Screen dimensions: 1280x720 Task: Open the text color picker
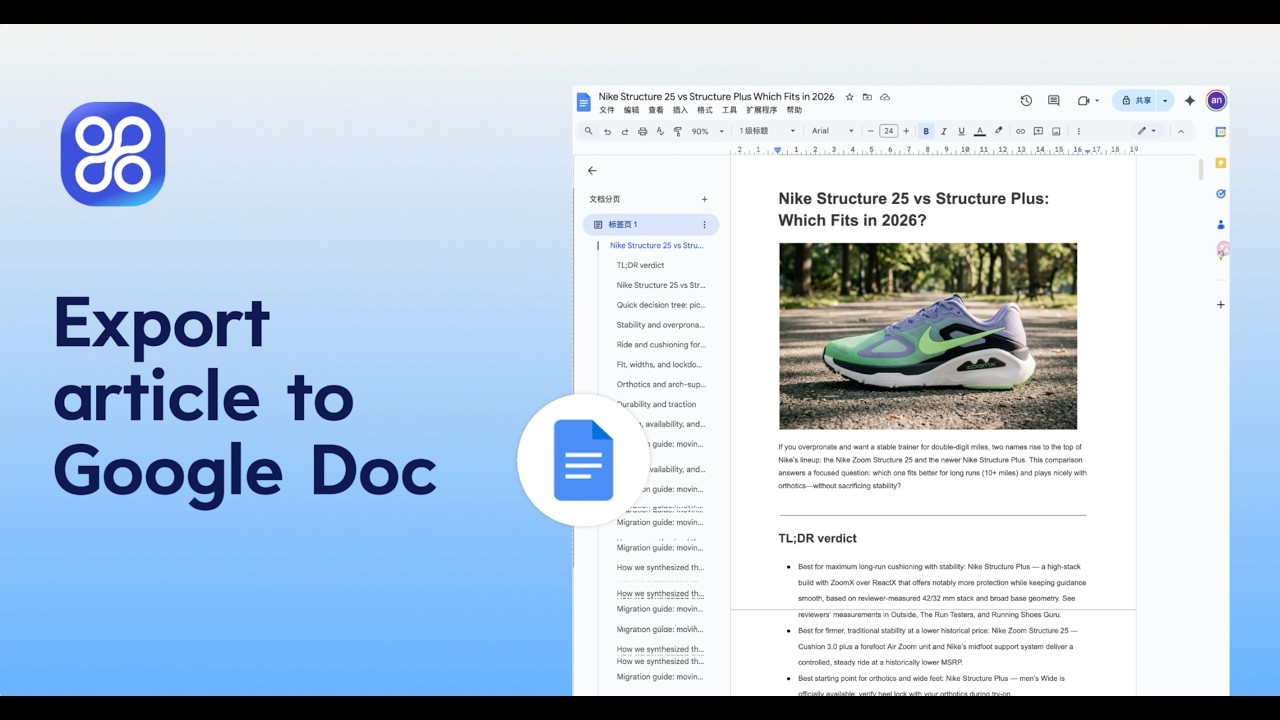click(x=980, y=131)
